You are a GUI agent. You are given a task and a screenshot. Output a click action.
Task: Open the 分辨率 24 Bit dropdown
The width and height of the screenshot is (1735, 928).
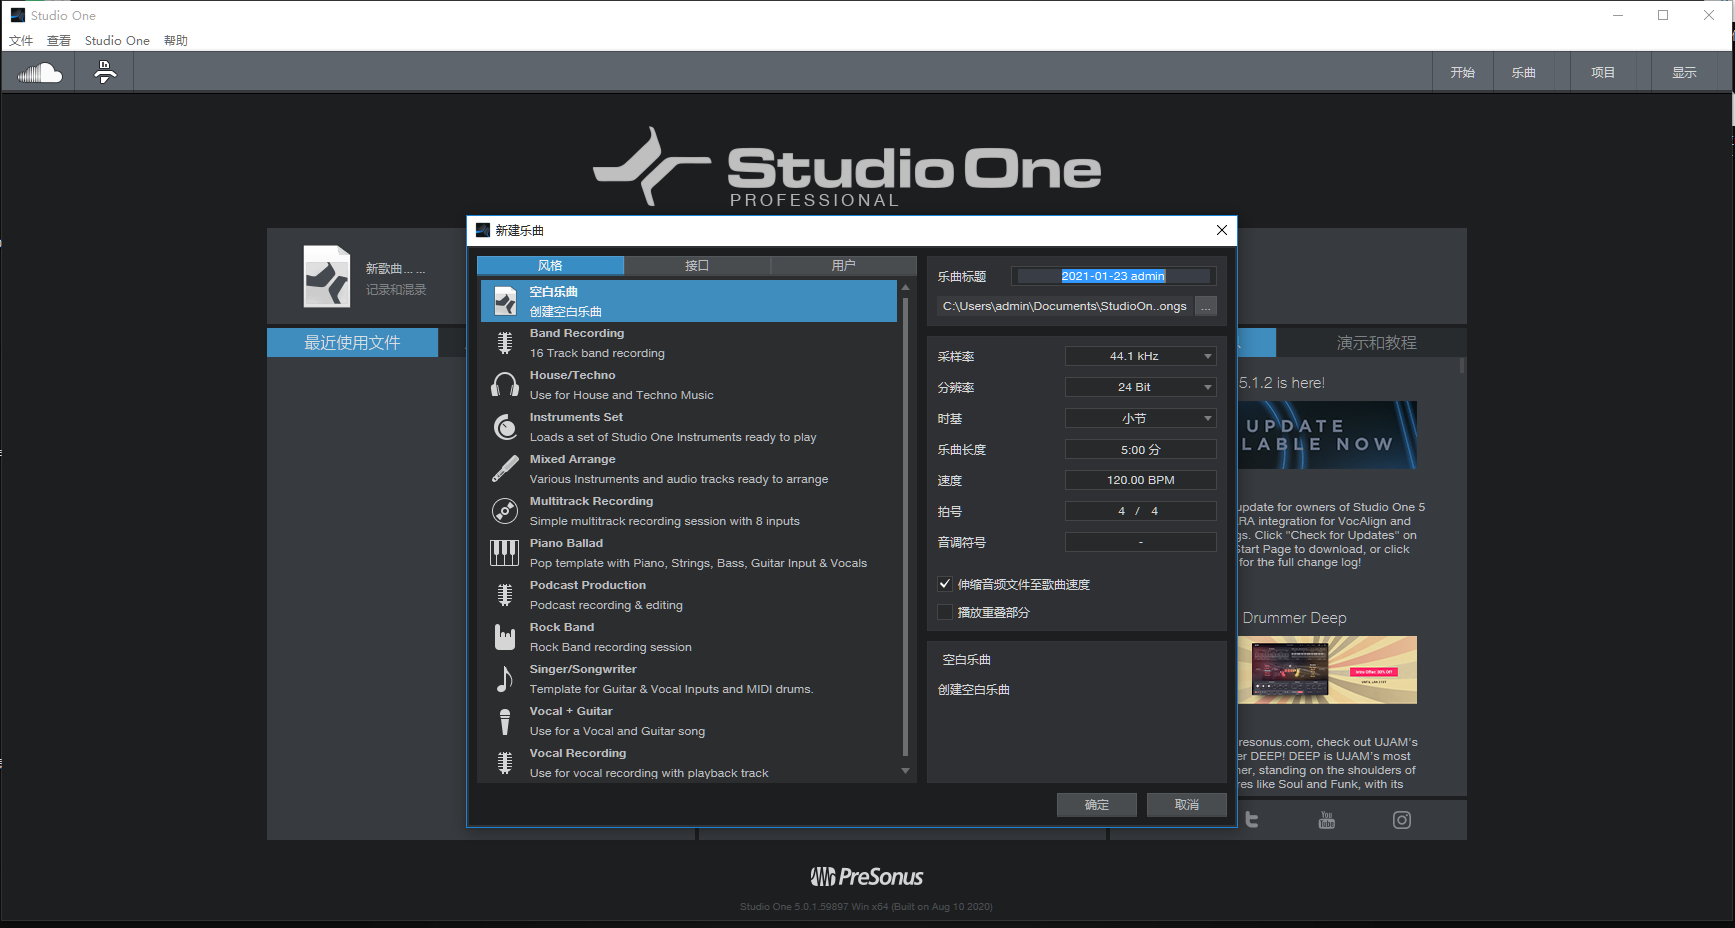(x=1141, y=387)
